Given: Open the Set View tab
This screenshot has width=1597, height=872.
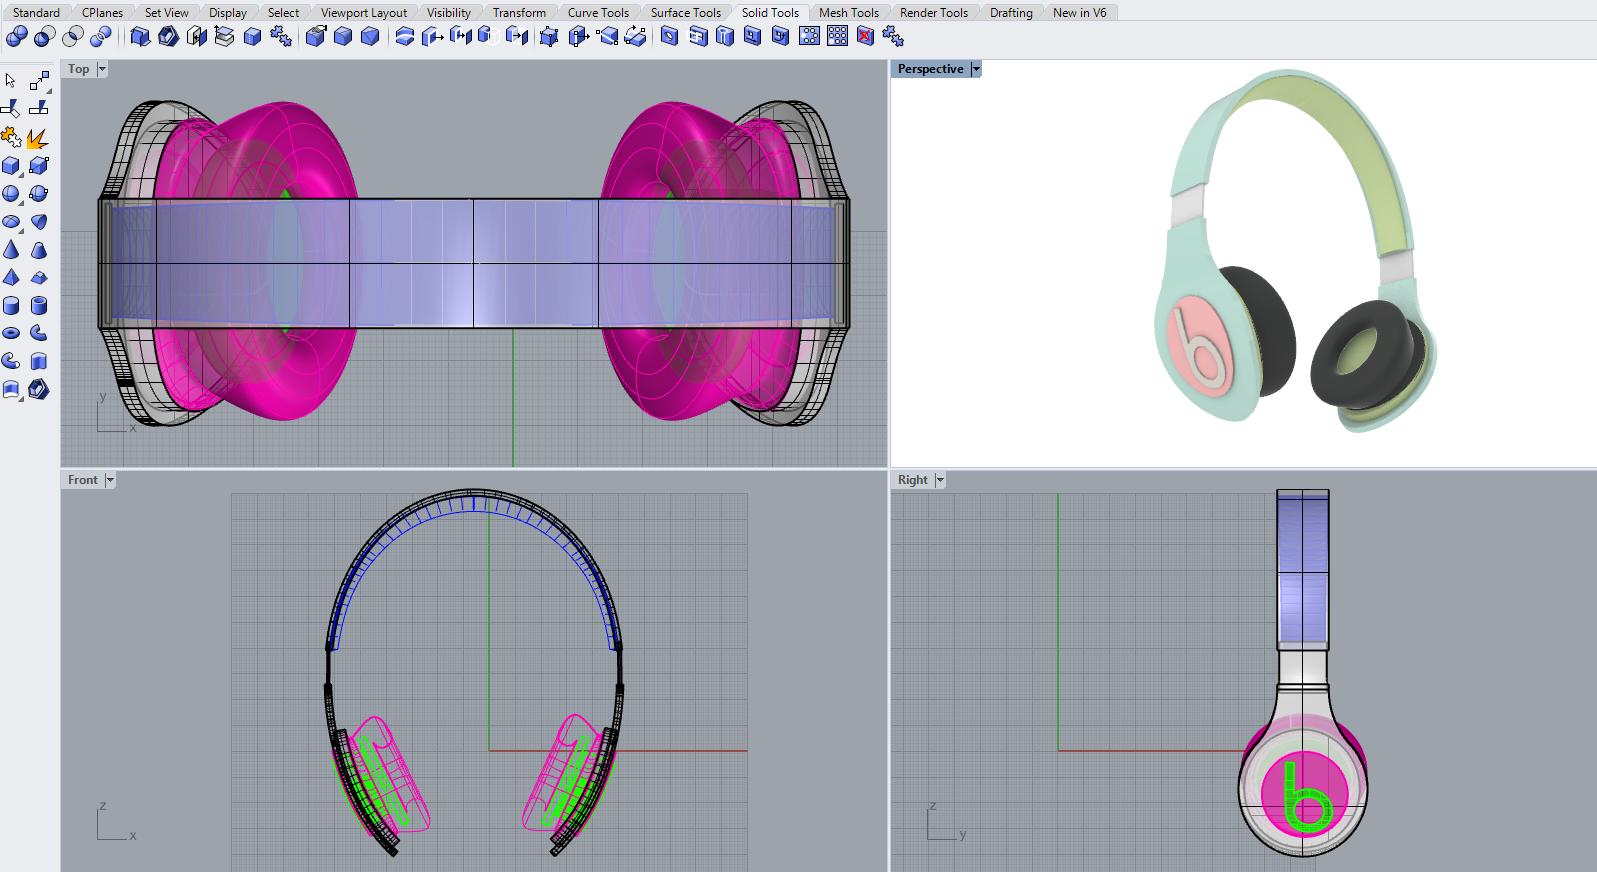Looking at the screenshot, I should [166, 13].
